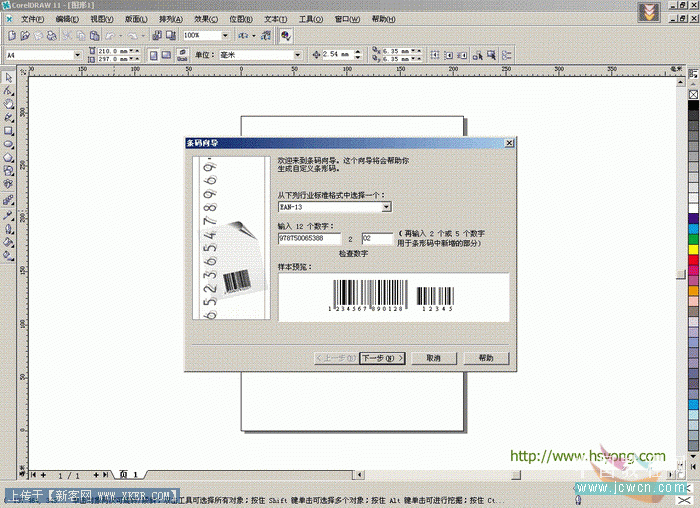Screen dimensions: 700x508
Task: Open the 文件 (File) menu
Action: tap(31, 19)
